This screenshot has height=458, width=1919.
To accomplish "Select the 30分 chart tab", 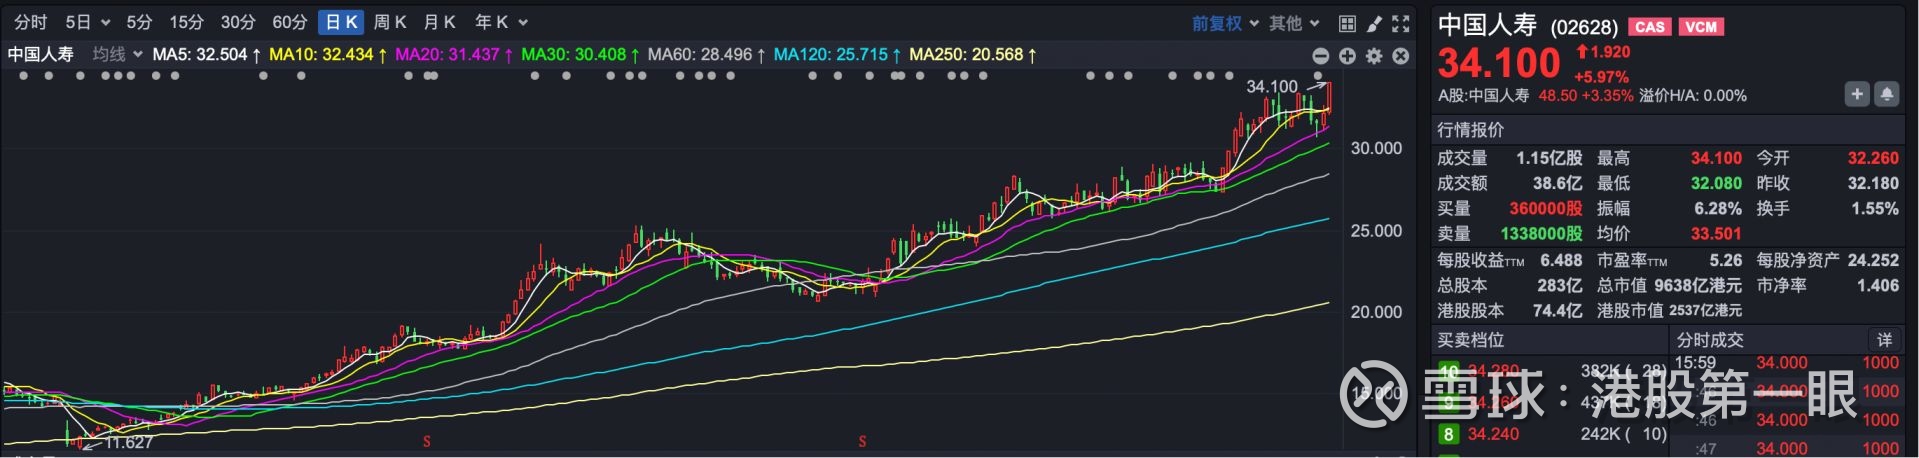I will [238, 22].
